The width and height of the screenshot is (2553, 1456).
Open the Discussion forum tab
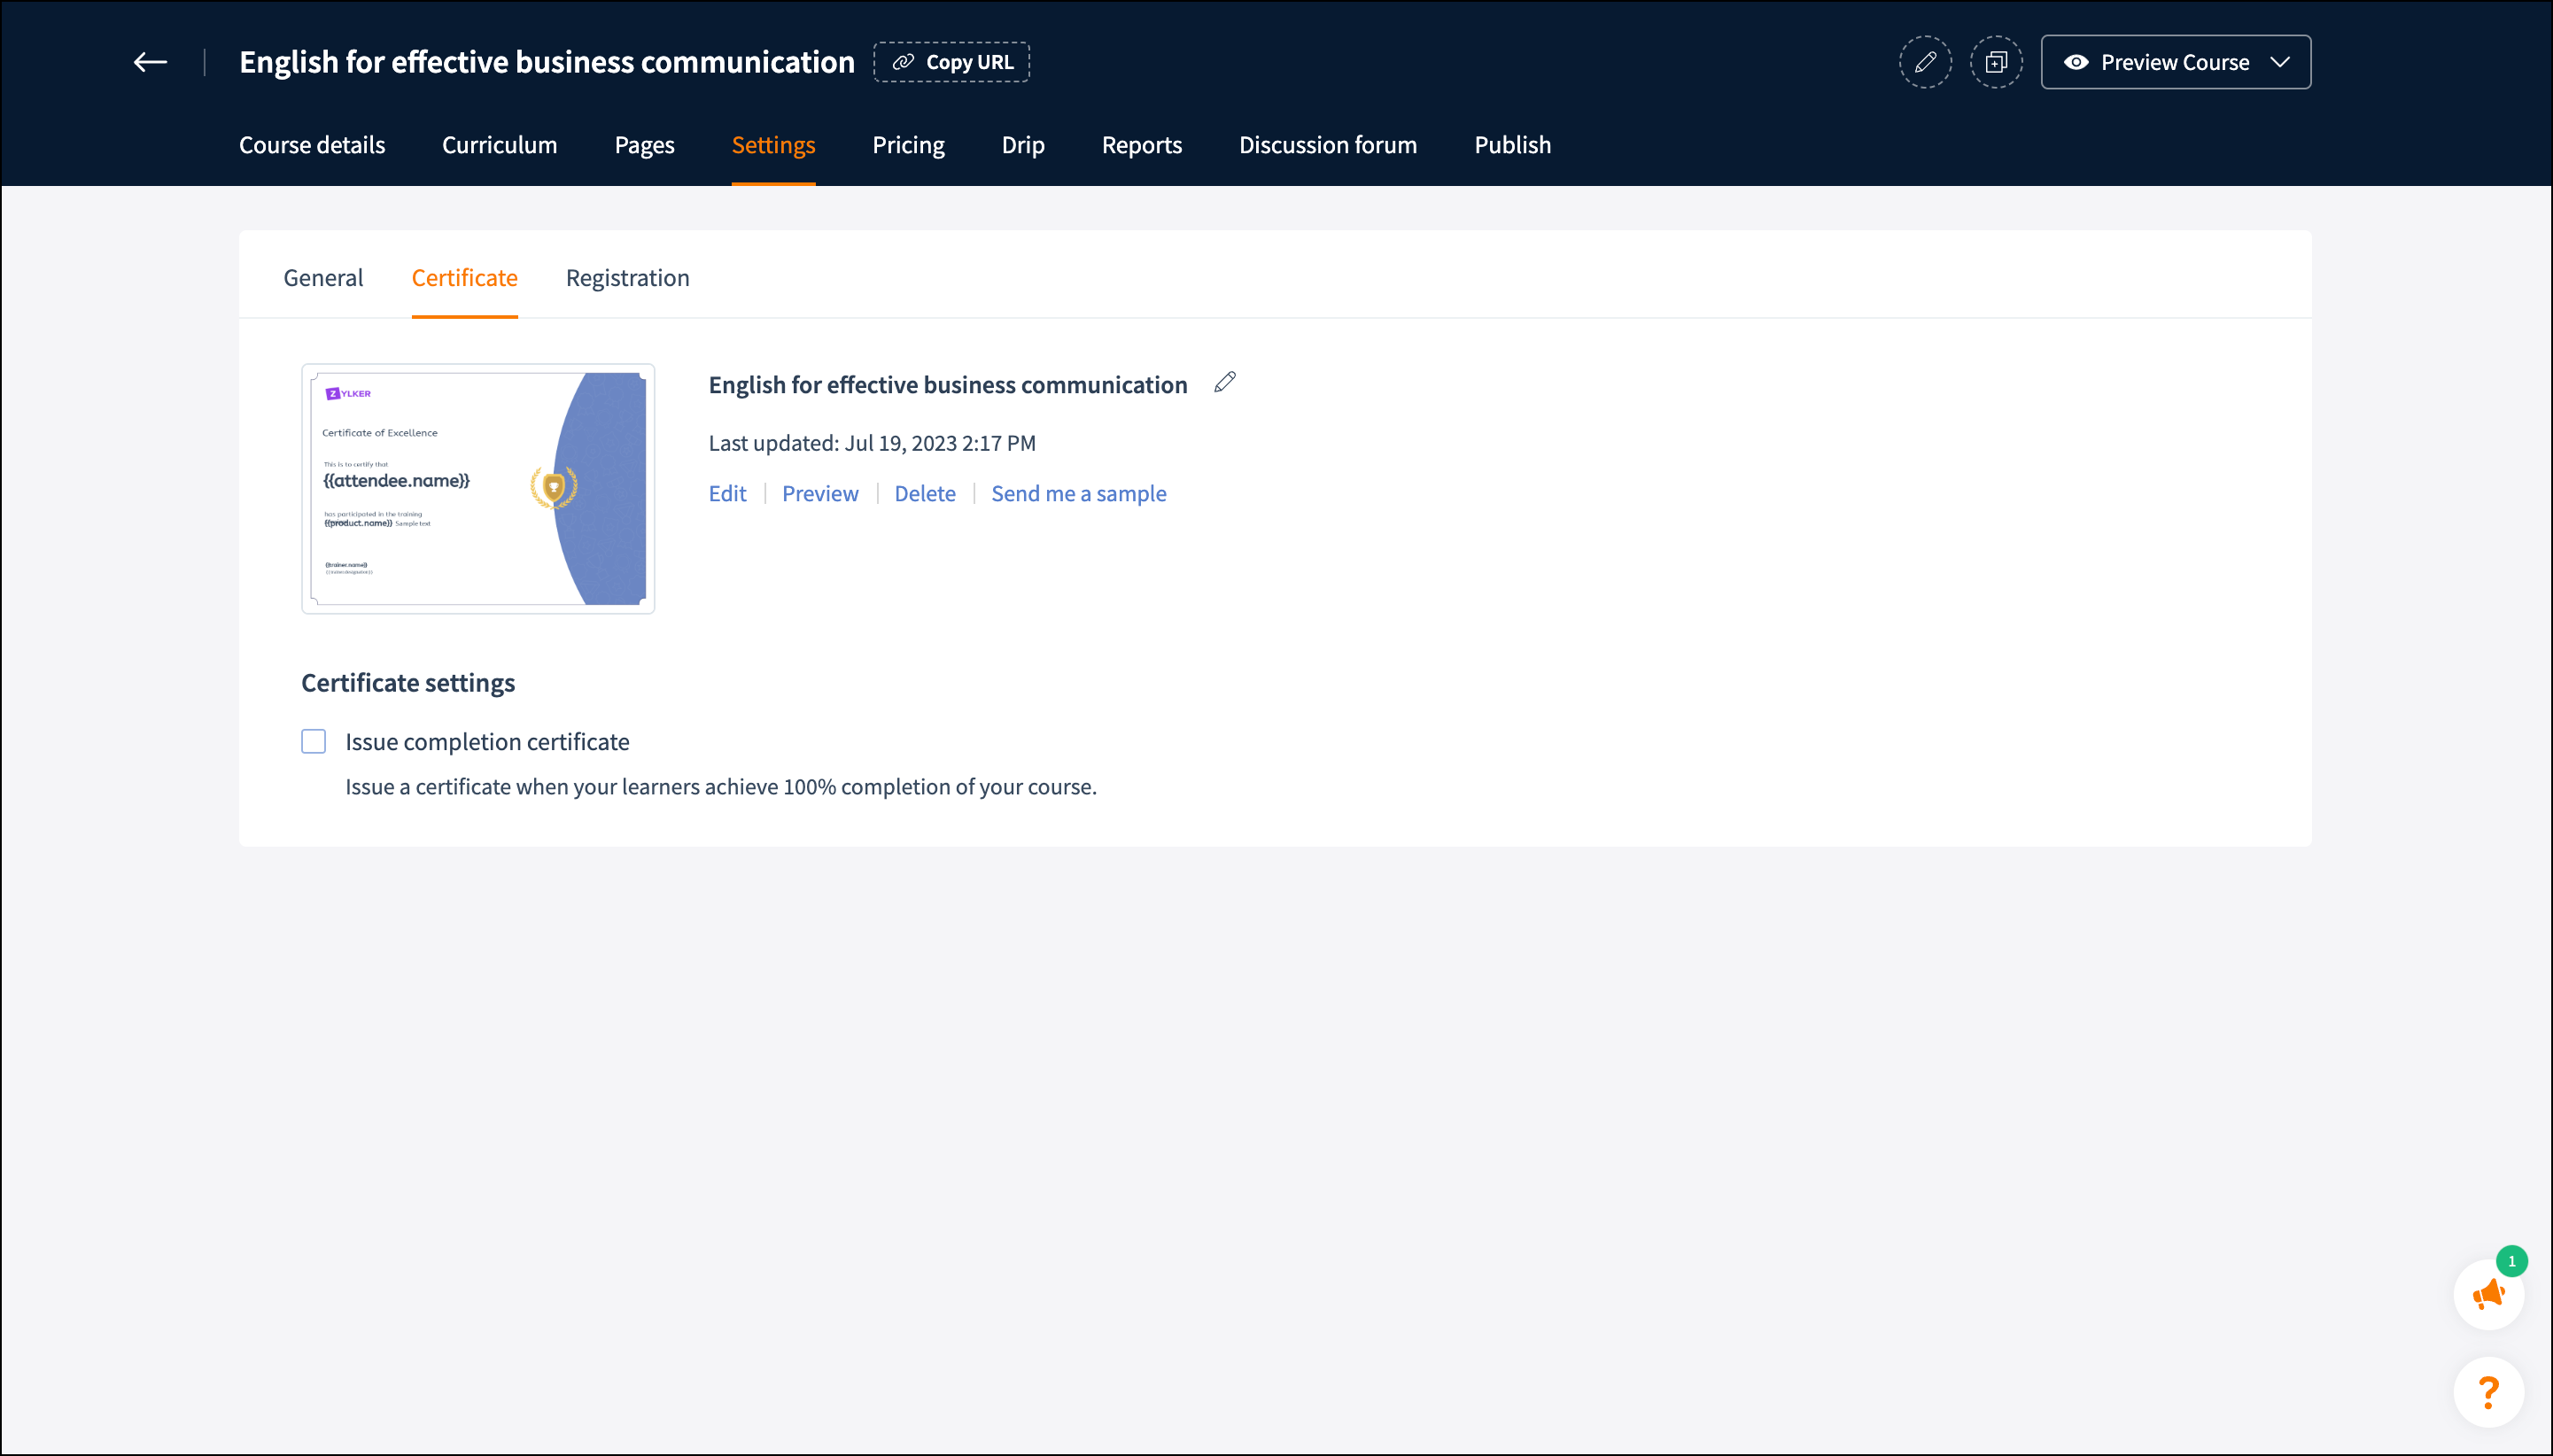tap(1327, 145)
